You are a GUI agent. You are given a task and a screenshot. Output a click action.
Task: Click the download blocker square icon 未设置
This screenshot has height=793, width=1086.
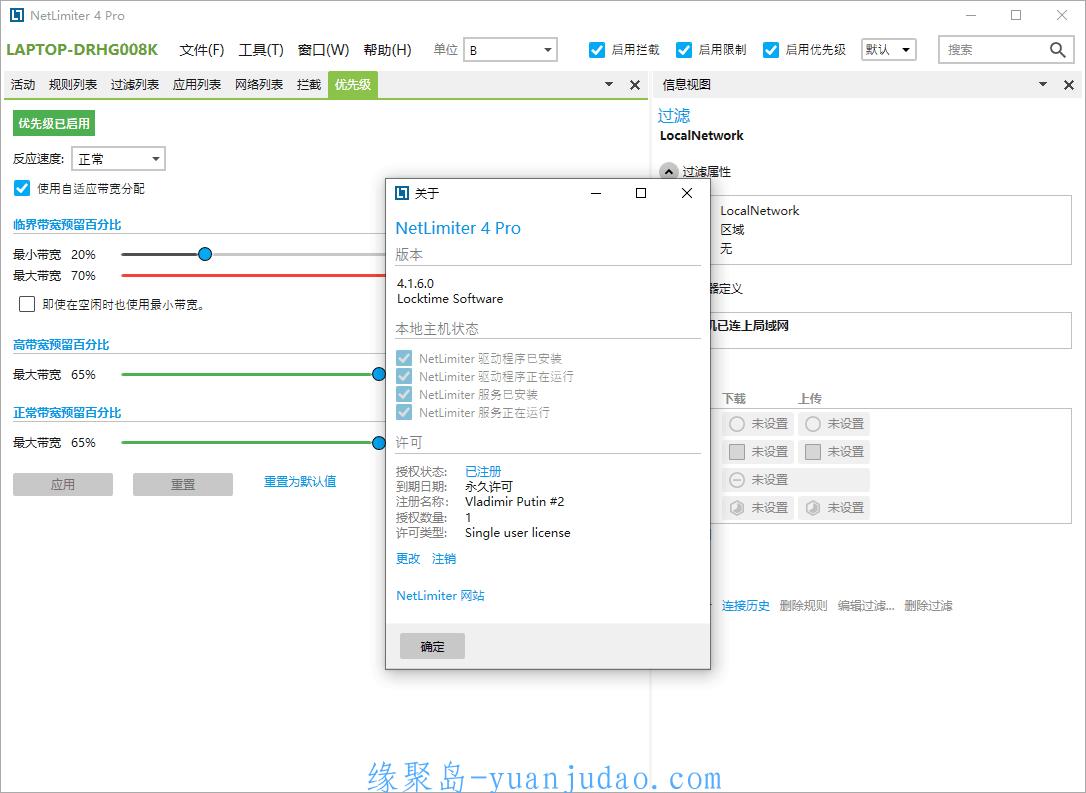[x=737, y=452]
